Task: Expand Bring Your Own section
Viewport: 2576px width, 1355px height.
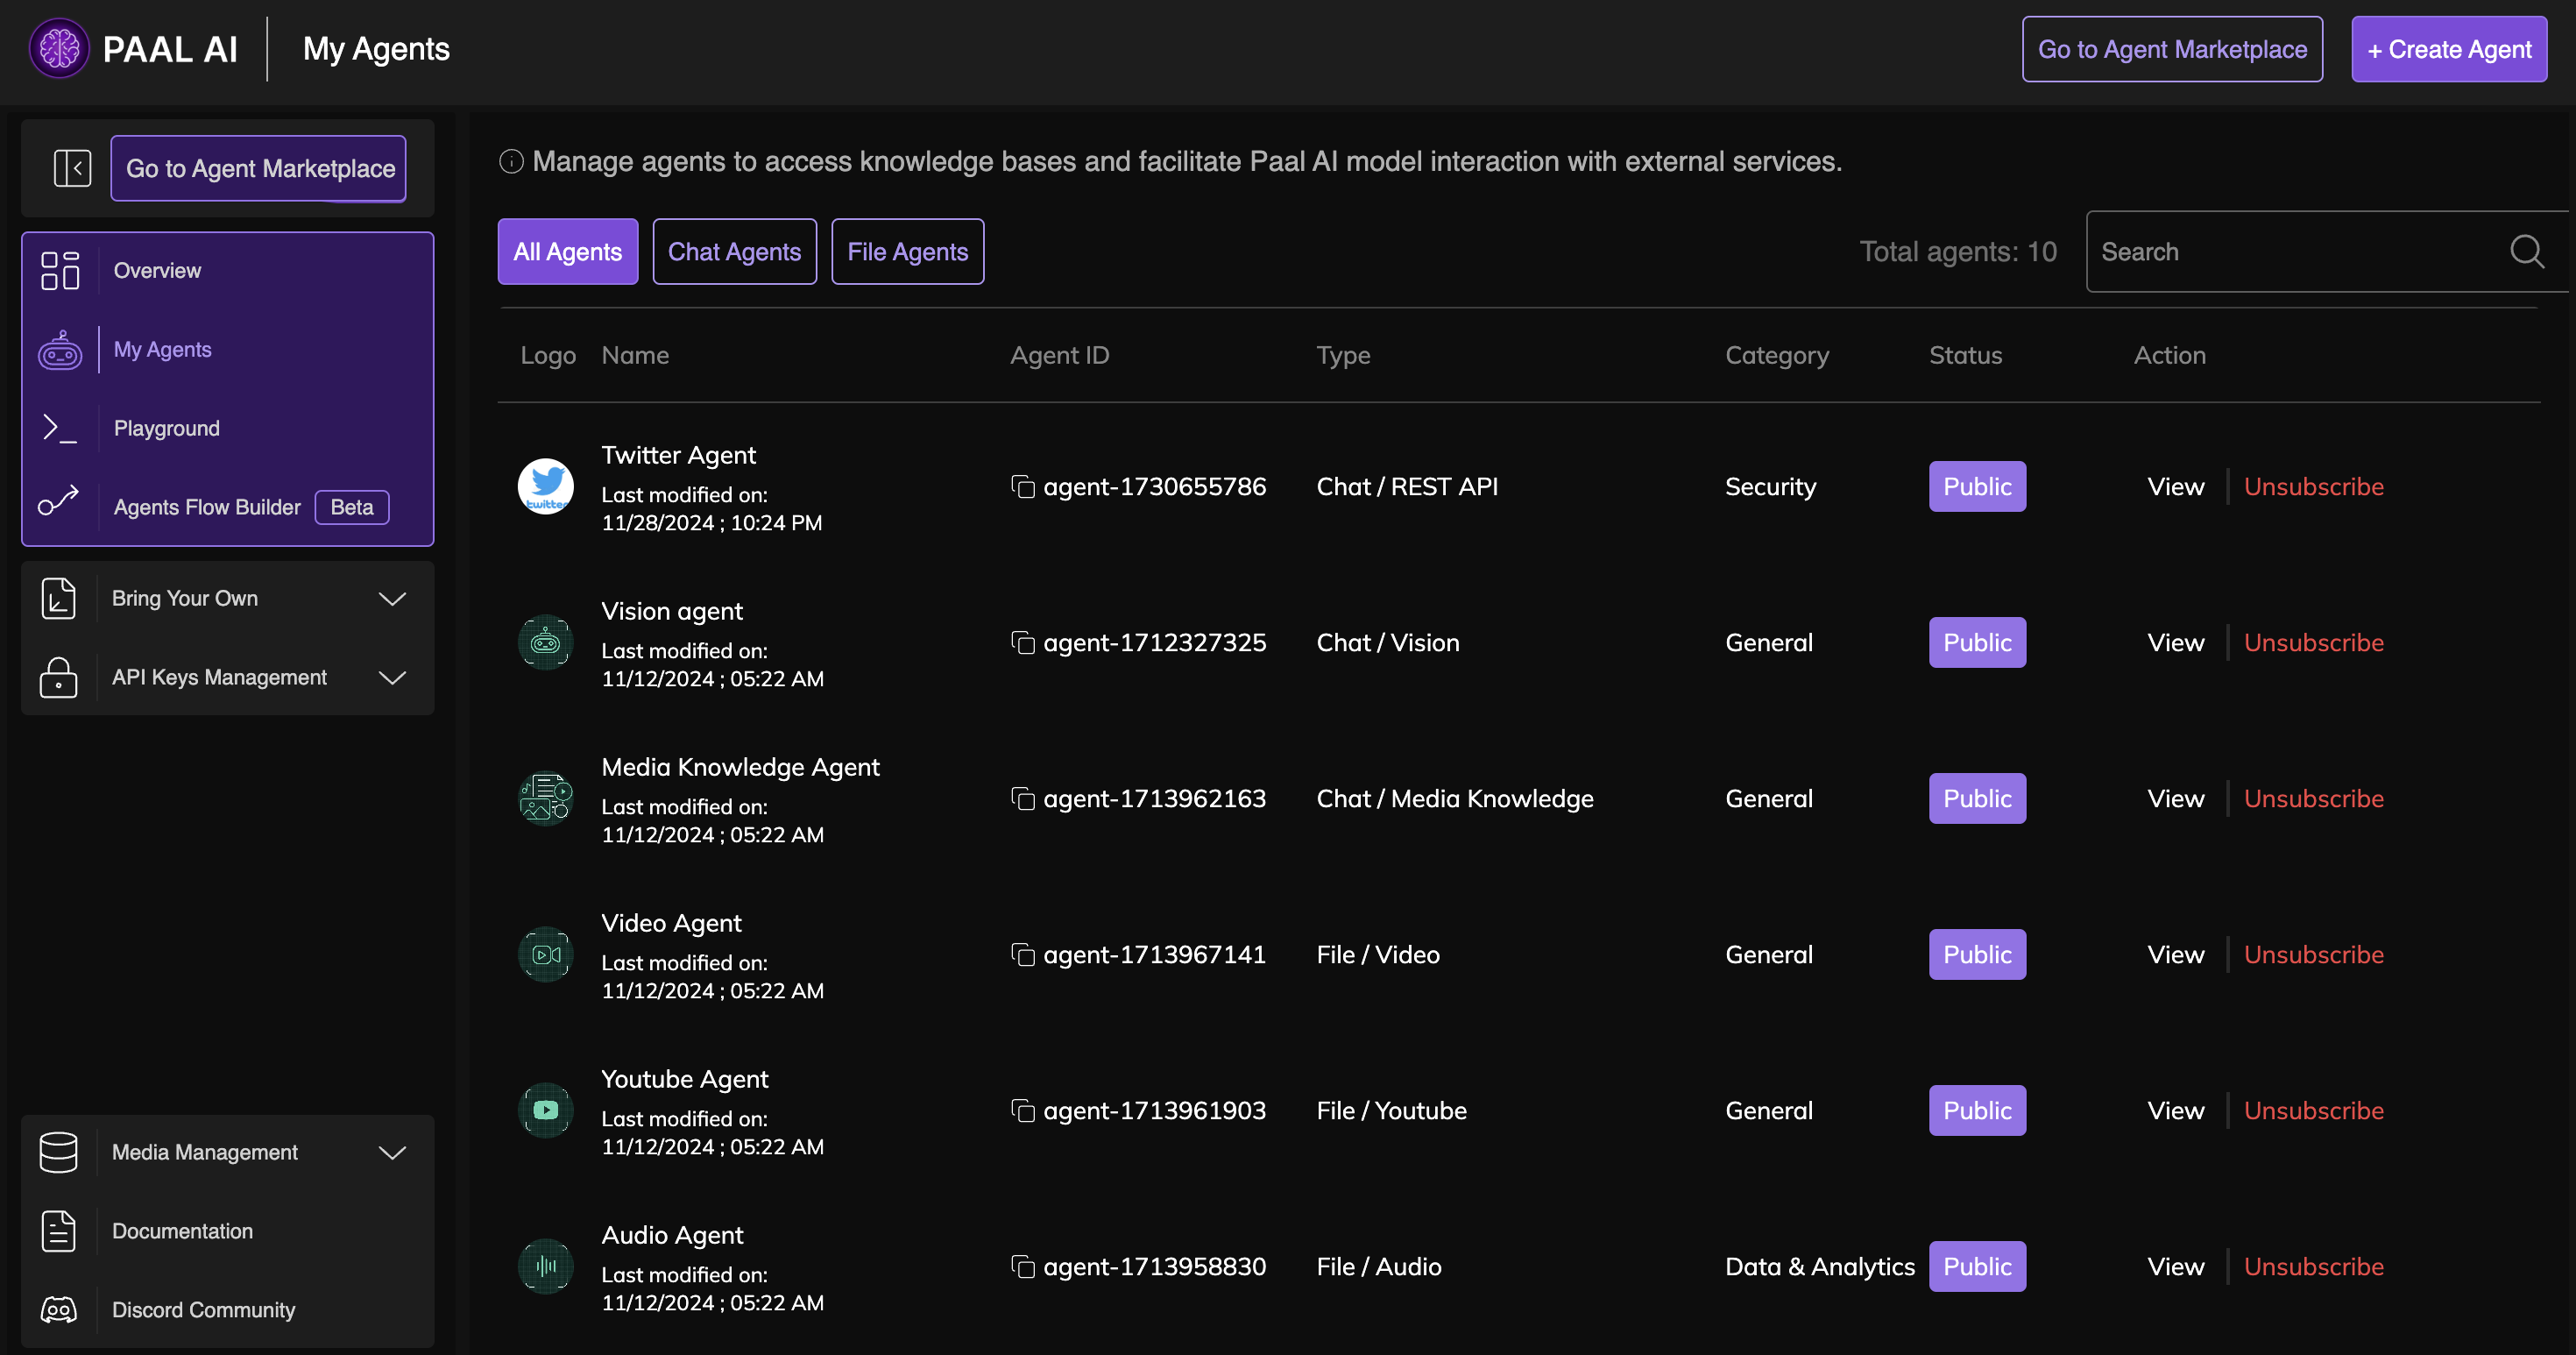Action: pyautogui.click(x=392, y=598)
